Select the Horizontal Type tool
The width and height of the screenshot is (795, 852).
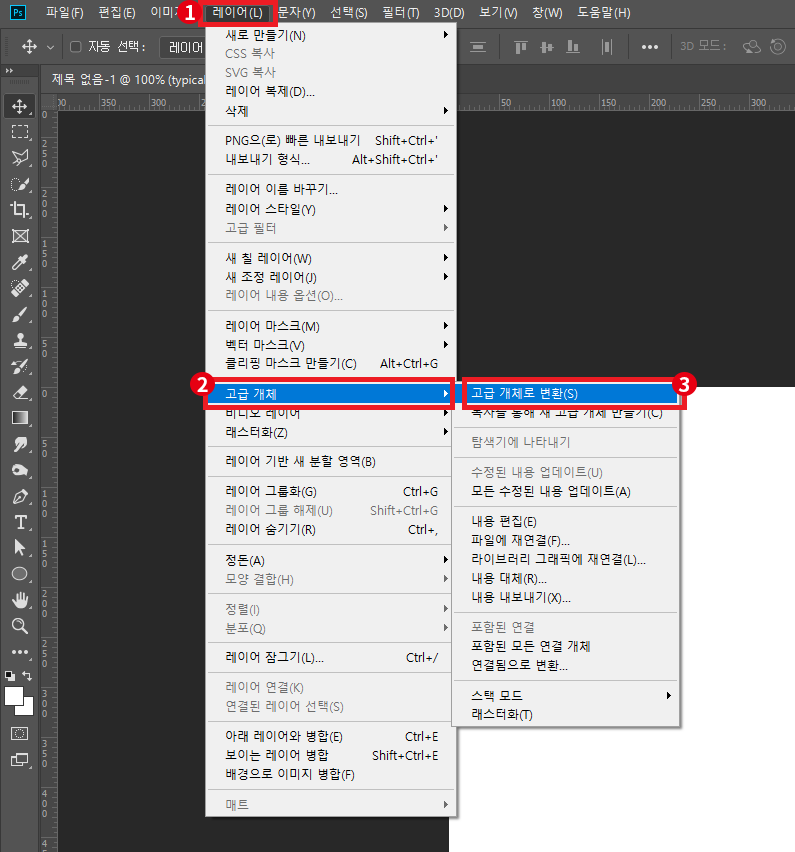click(x=20, y=522)
